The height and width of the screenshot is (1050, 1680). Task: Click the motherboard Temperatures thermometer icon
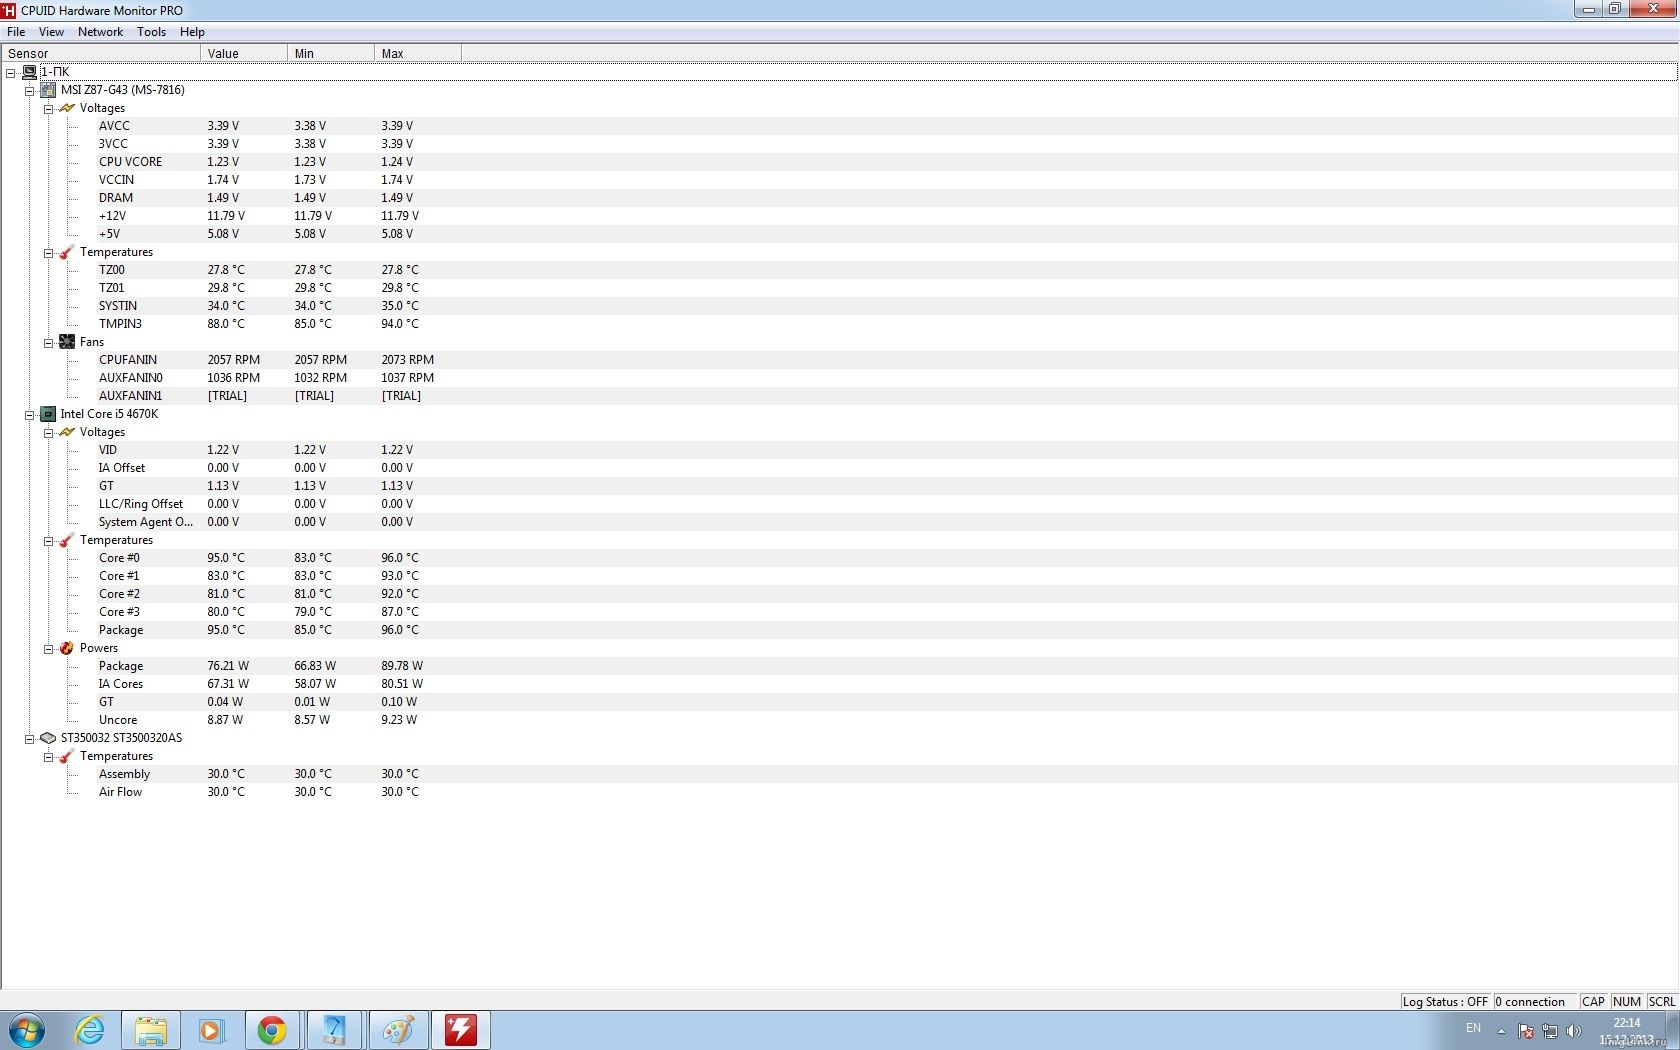67,252
